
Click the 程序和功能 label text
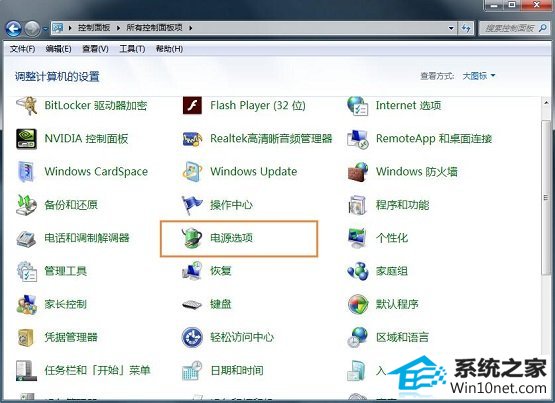402,205
